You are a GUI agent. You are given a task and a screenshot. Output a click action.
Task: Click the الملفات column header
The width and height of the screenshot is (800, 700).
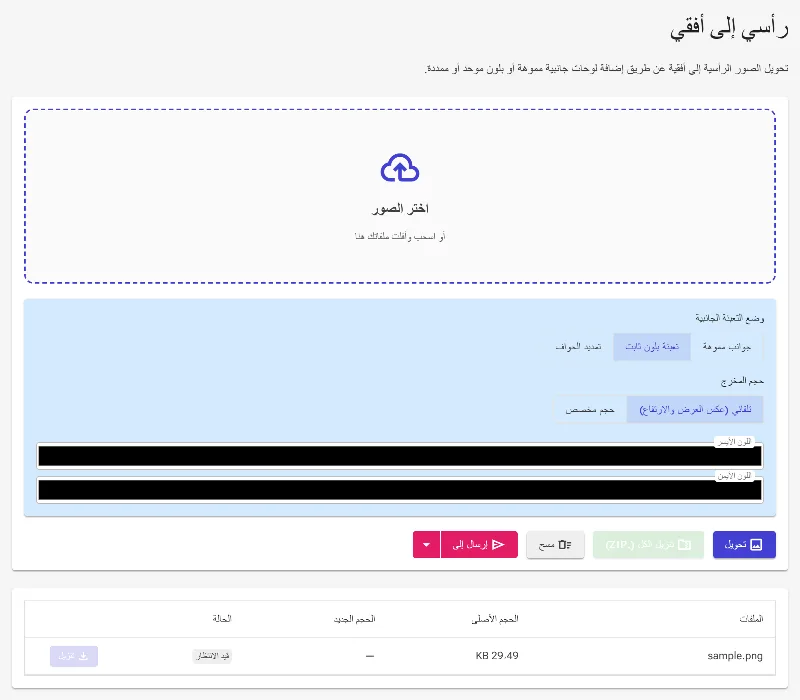(751, 619)
